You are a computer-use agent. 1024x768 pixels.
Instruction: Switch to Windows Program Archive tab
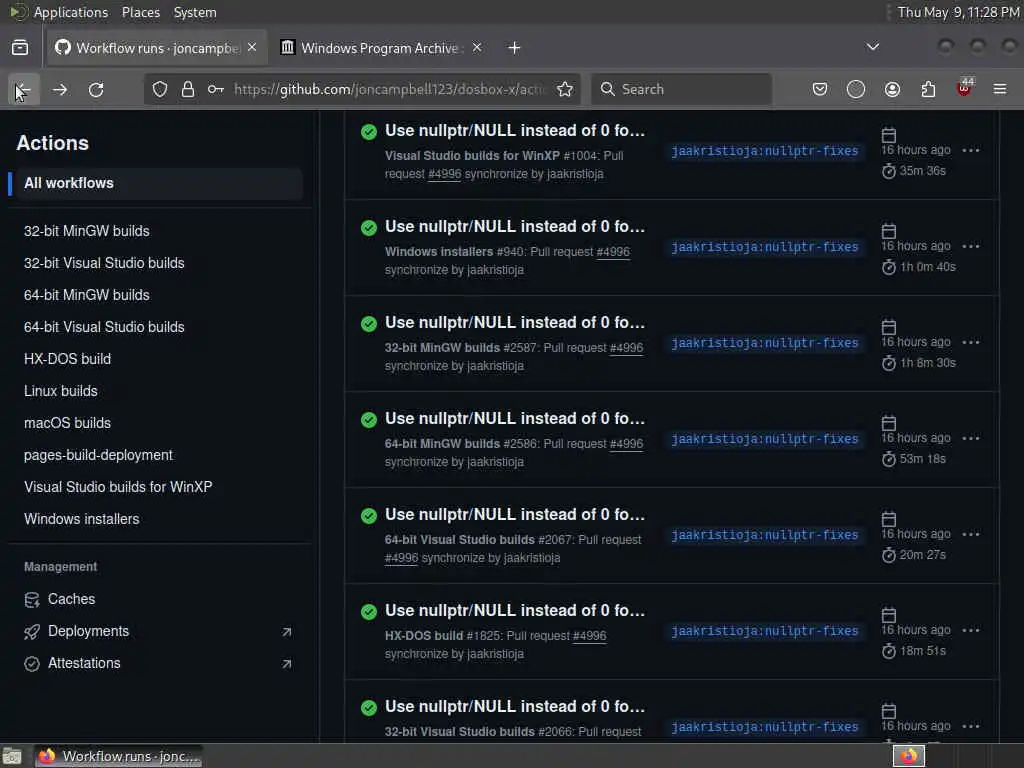pos(381,48)
